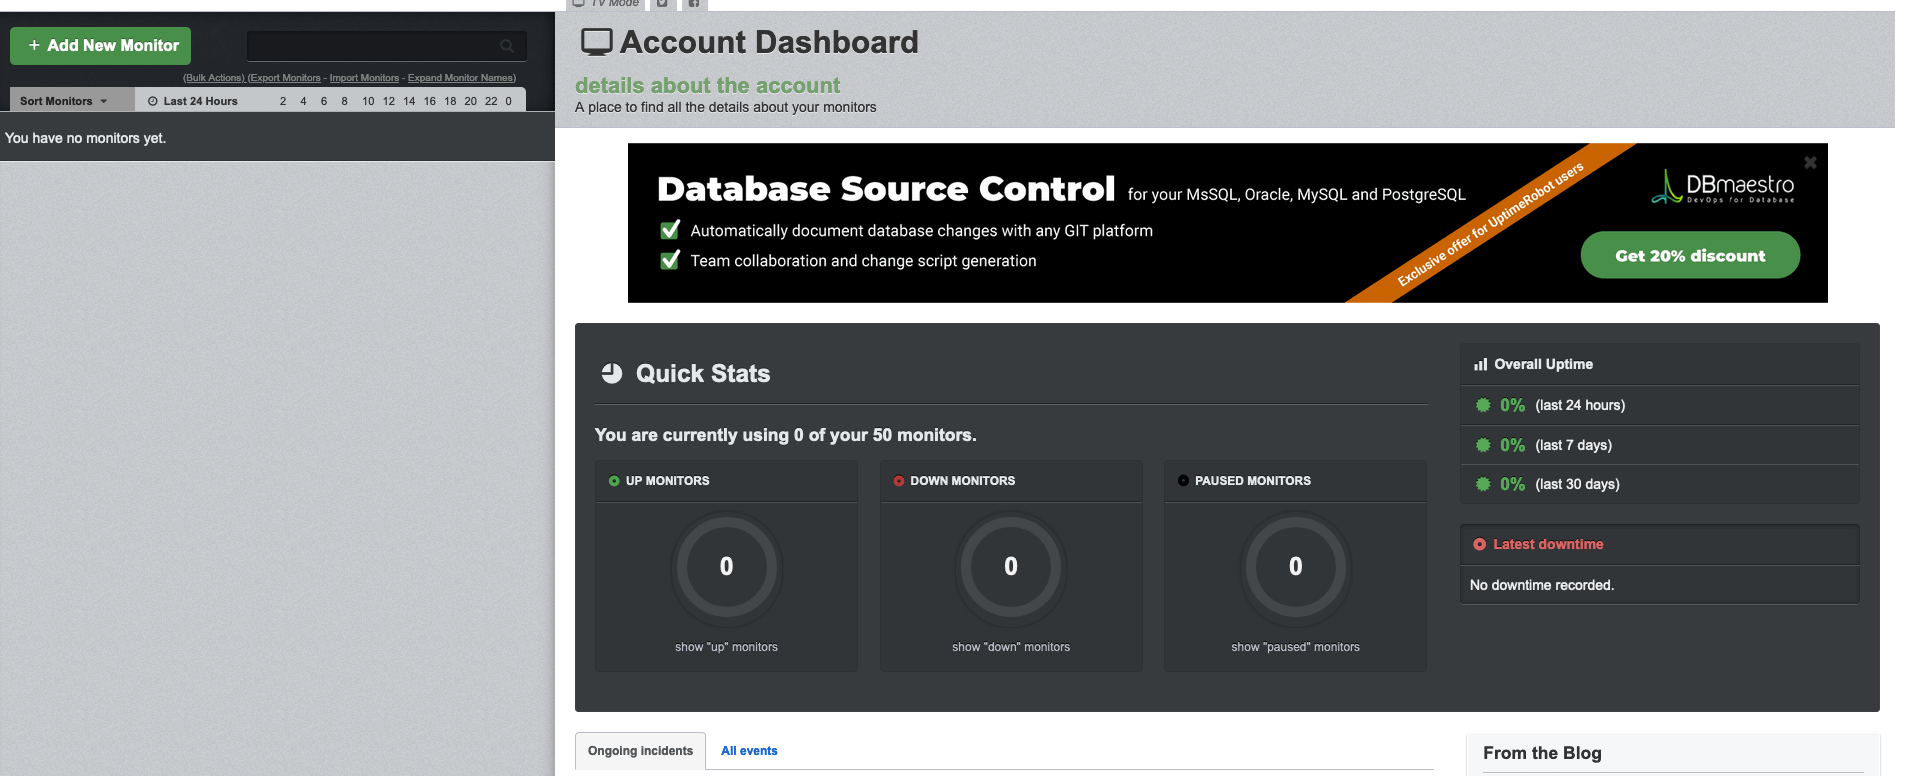Viewport: 1905px width, 776px height.
Task: Click the Export Monitors link
Action: (x=285, y=78)
